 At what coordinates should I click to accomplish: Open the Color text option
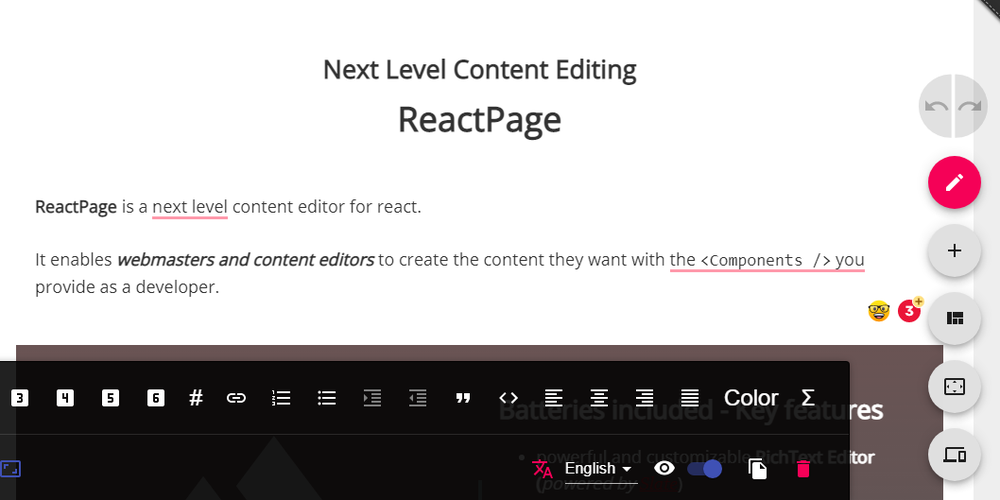(751, 398)
